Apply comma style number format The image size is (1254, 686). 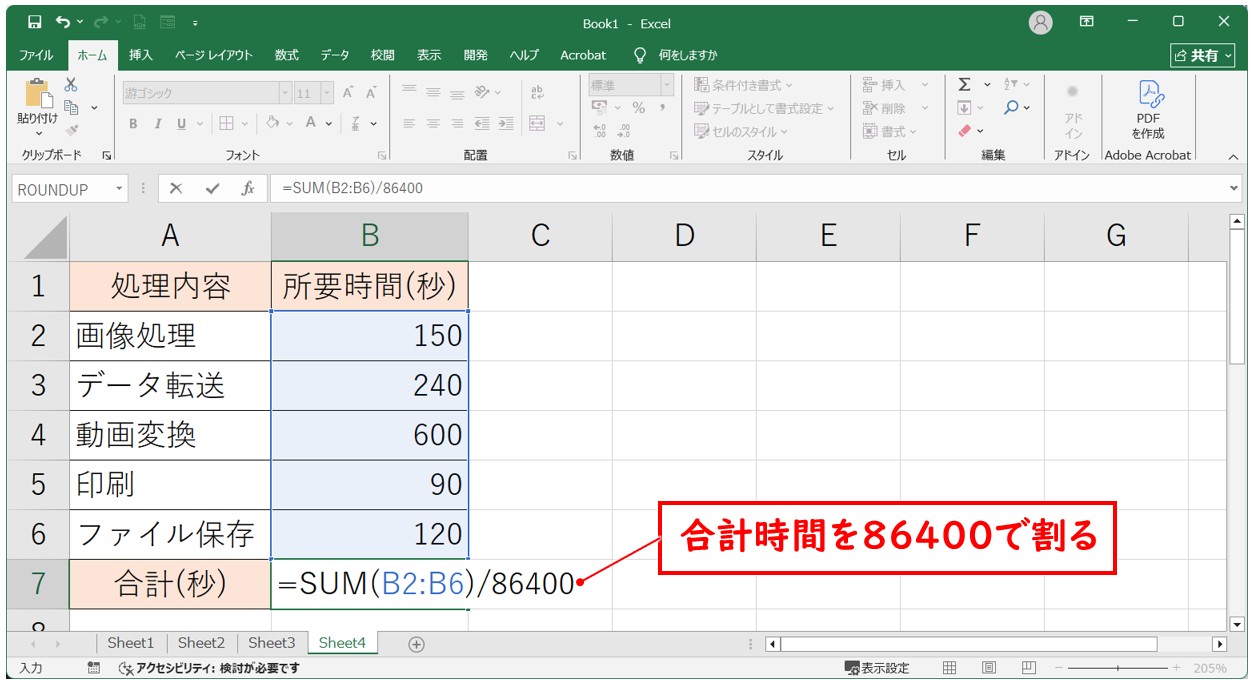click(x=662, y=108)
